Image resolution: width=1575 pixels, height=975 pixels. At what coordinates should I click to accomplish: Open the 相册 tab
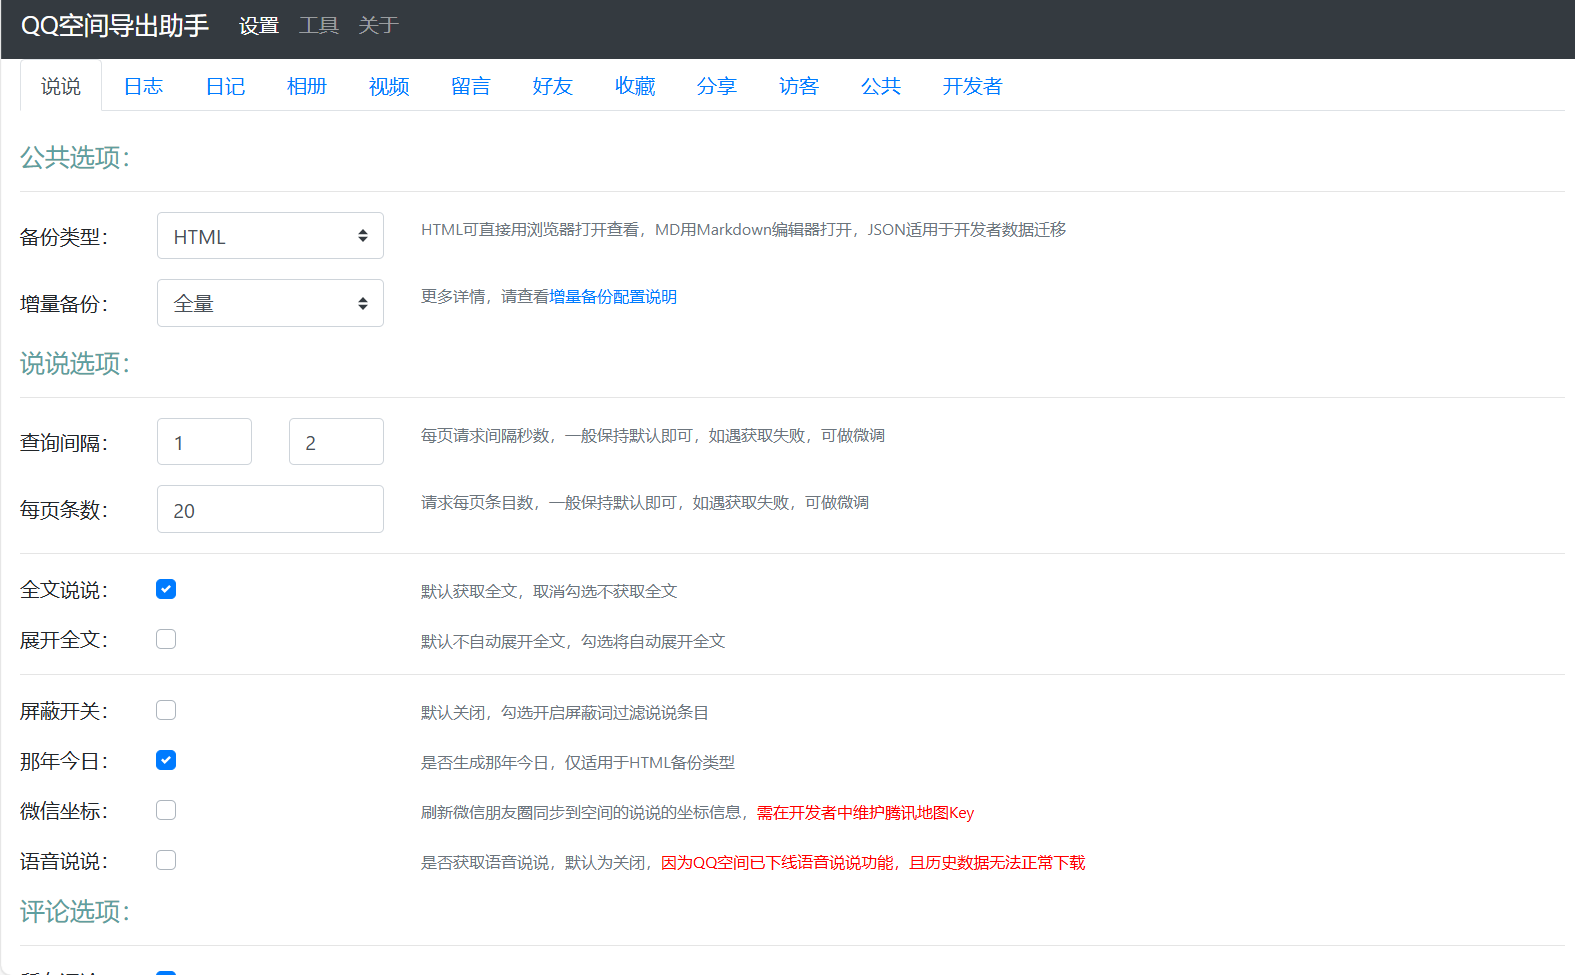[307, 86]
